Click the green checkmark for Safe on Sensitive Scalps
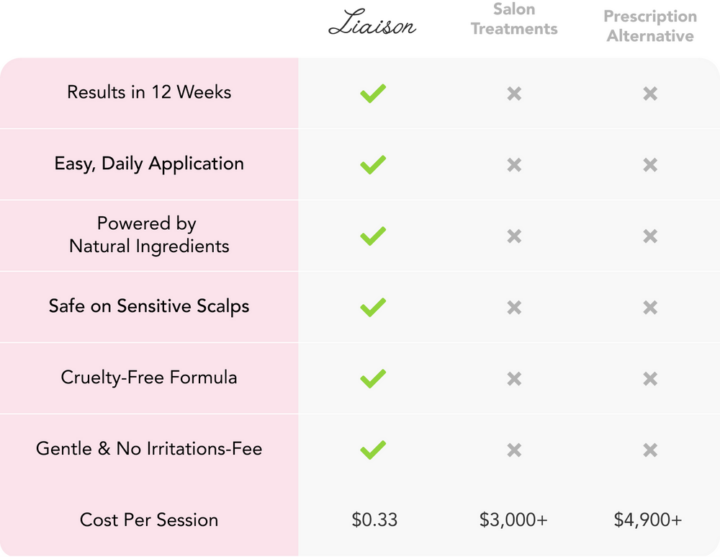Image resolution: width=720 pixels, height=557 pixels. click(373, 307)
